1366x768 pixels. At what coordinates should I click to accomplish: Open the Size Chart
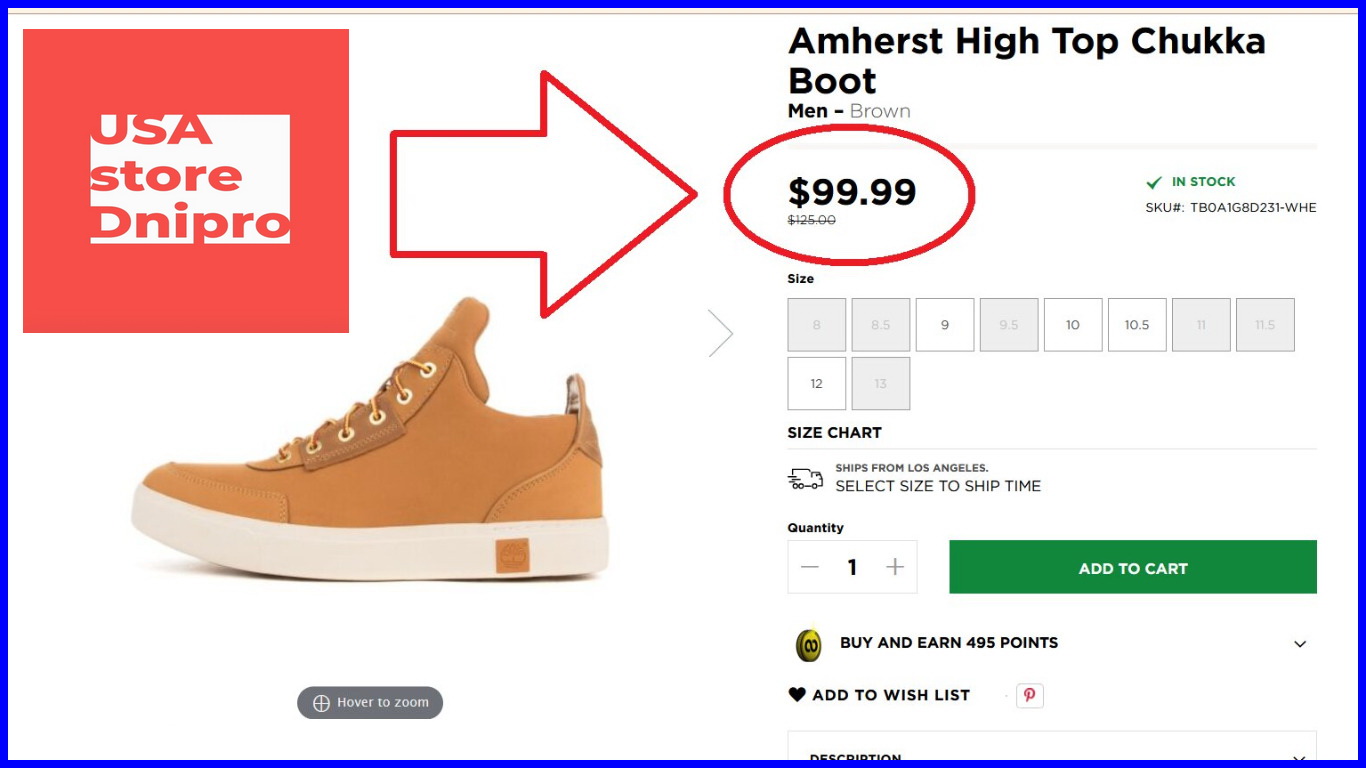(x=834, y=433)
